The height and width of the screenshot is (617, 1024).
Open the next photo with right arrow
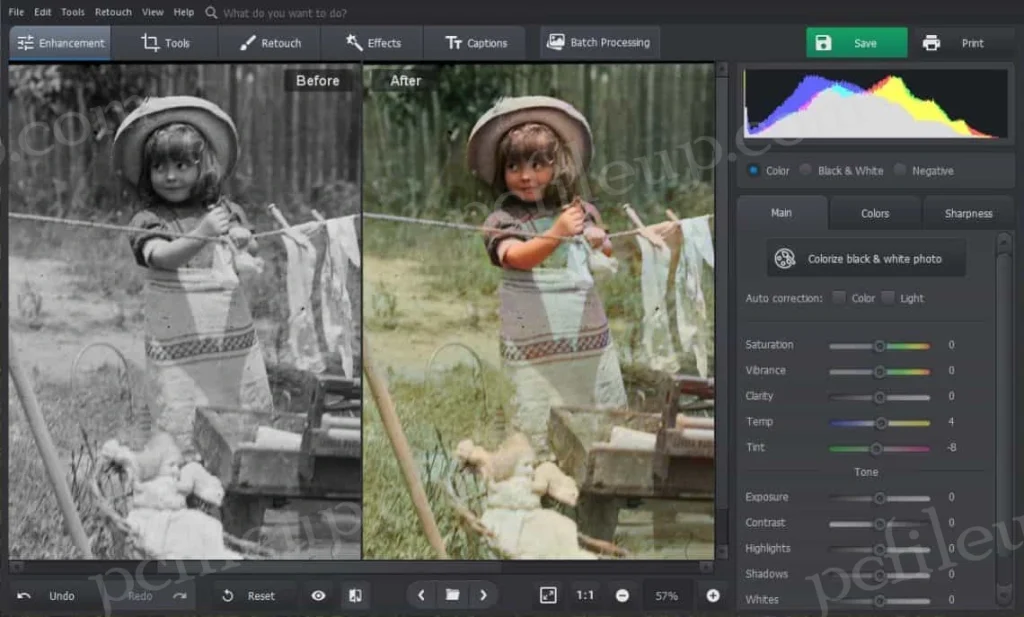coord(484,594)
